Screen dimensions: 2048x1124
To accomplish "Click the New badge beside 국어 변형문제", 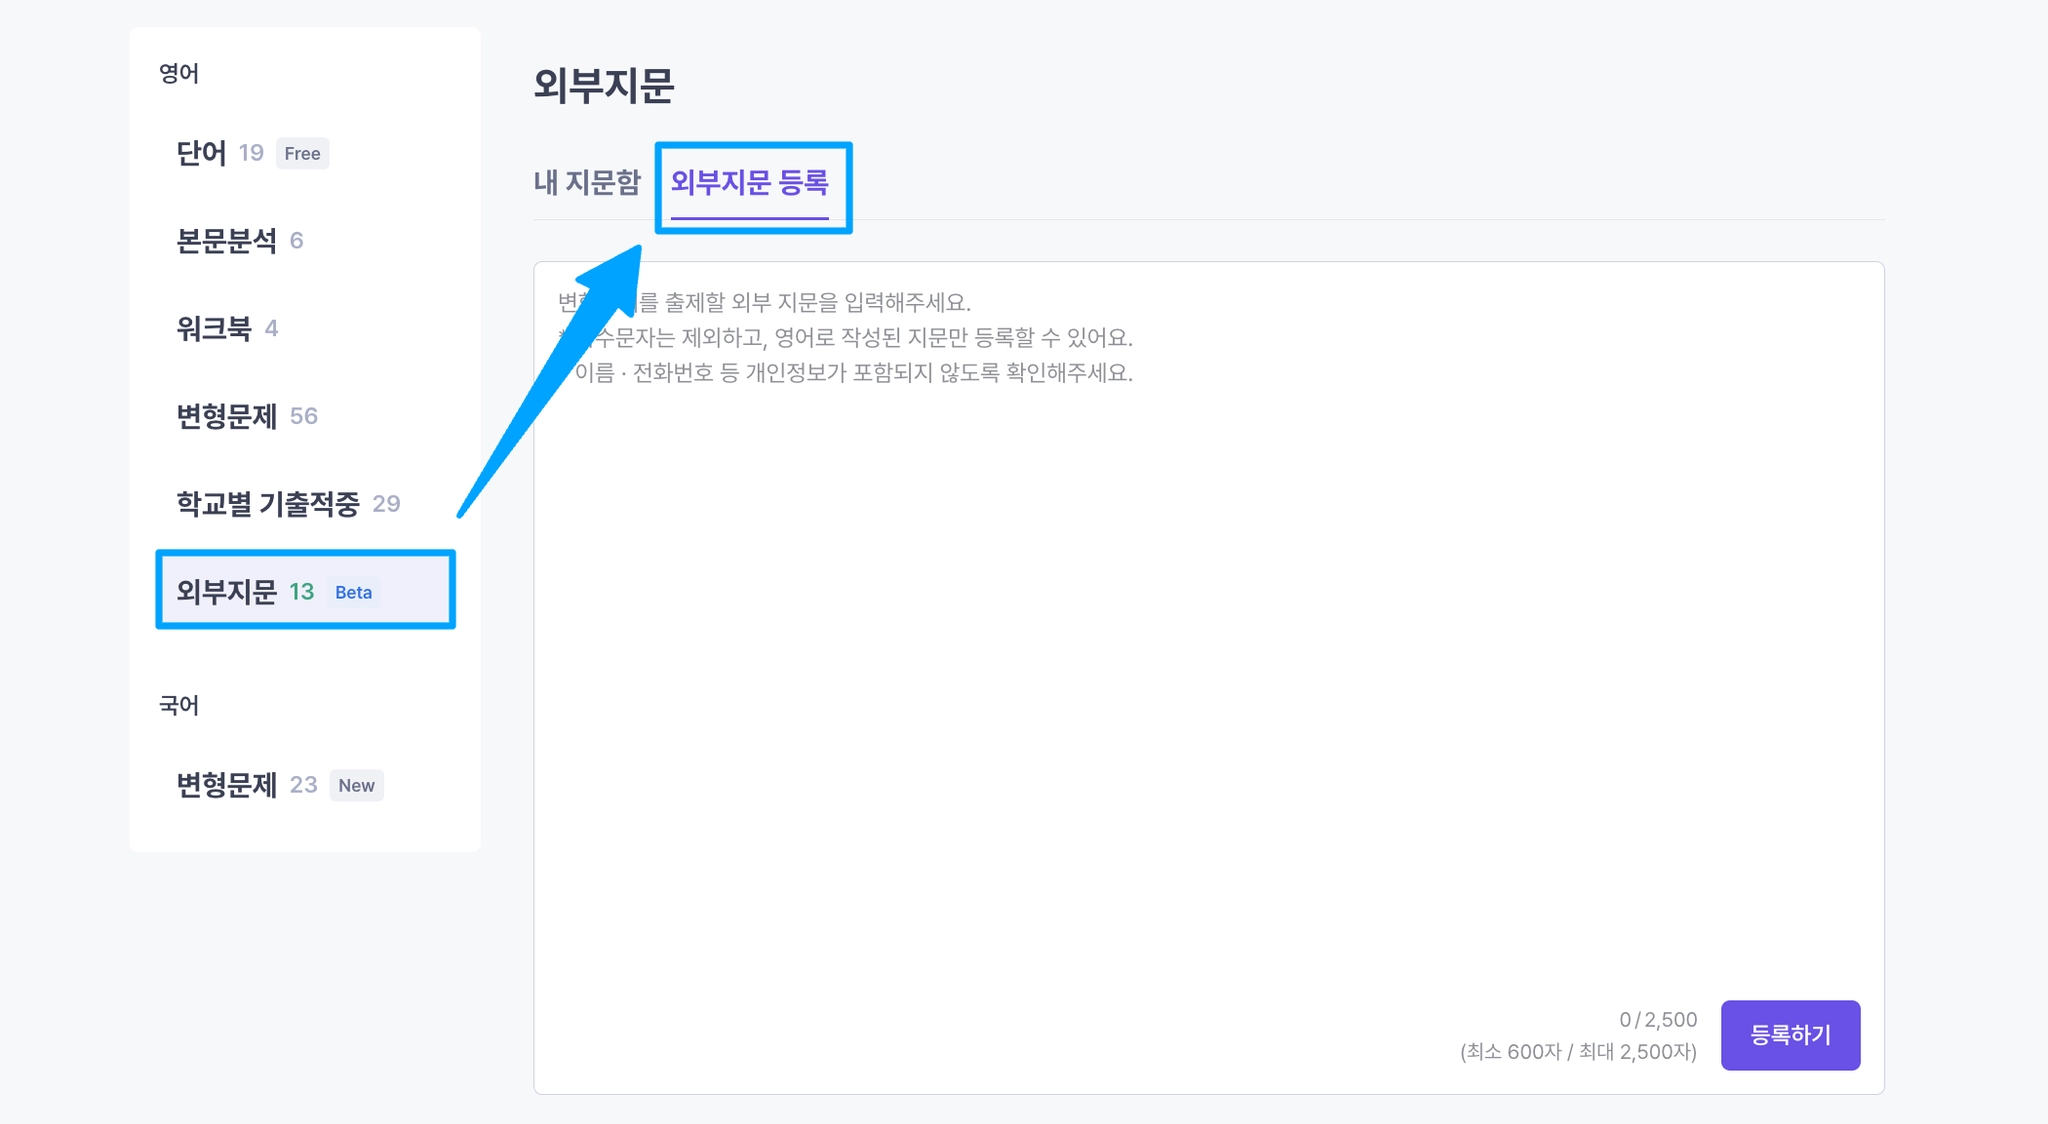I will pos(356,785).
